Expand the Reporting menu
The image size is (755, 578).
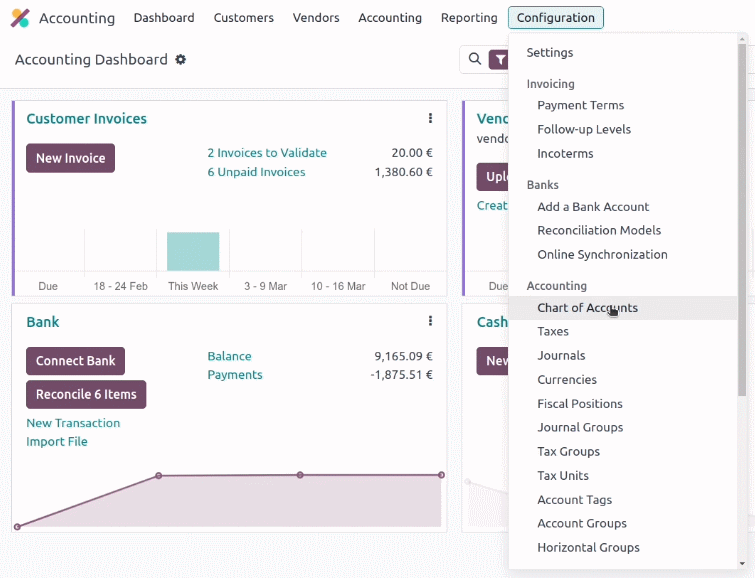(x=469, y=18)
